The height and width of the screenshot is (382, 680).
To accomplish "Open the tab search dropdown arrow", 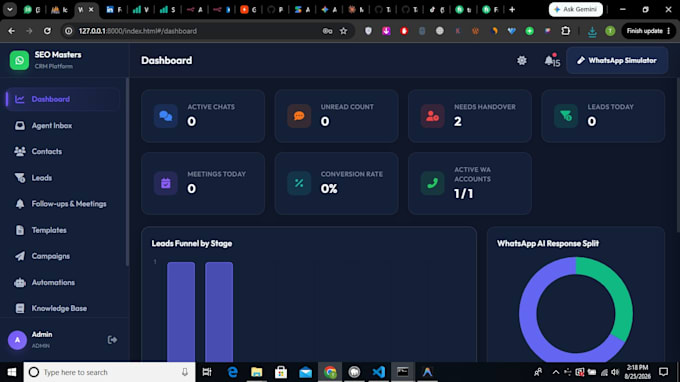I will click(x=10, y=10).
